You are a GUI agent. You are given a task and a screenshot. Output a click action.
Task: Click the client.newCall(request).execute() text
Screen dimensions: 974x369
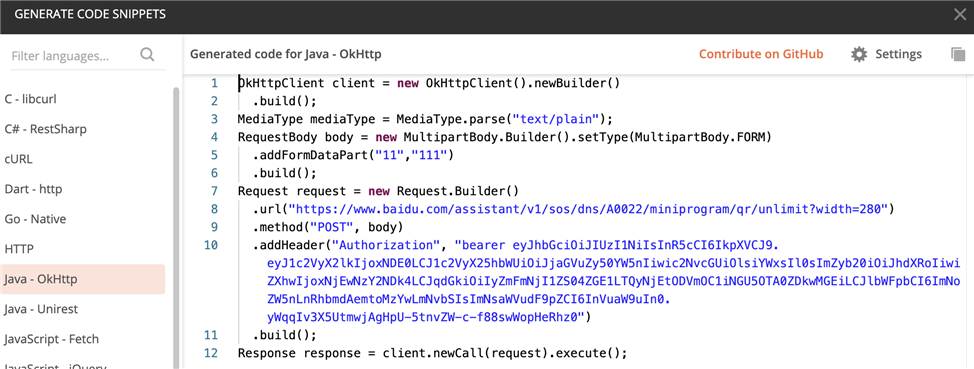click(x=501, y=353)
